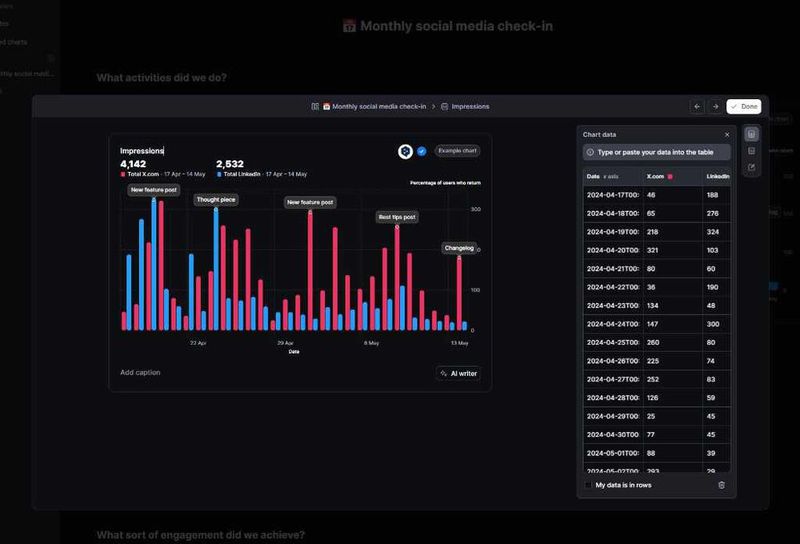Click the previous chart arrow button

698,107
